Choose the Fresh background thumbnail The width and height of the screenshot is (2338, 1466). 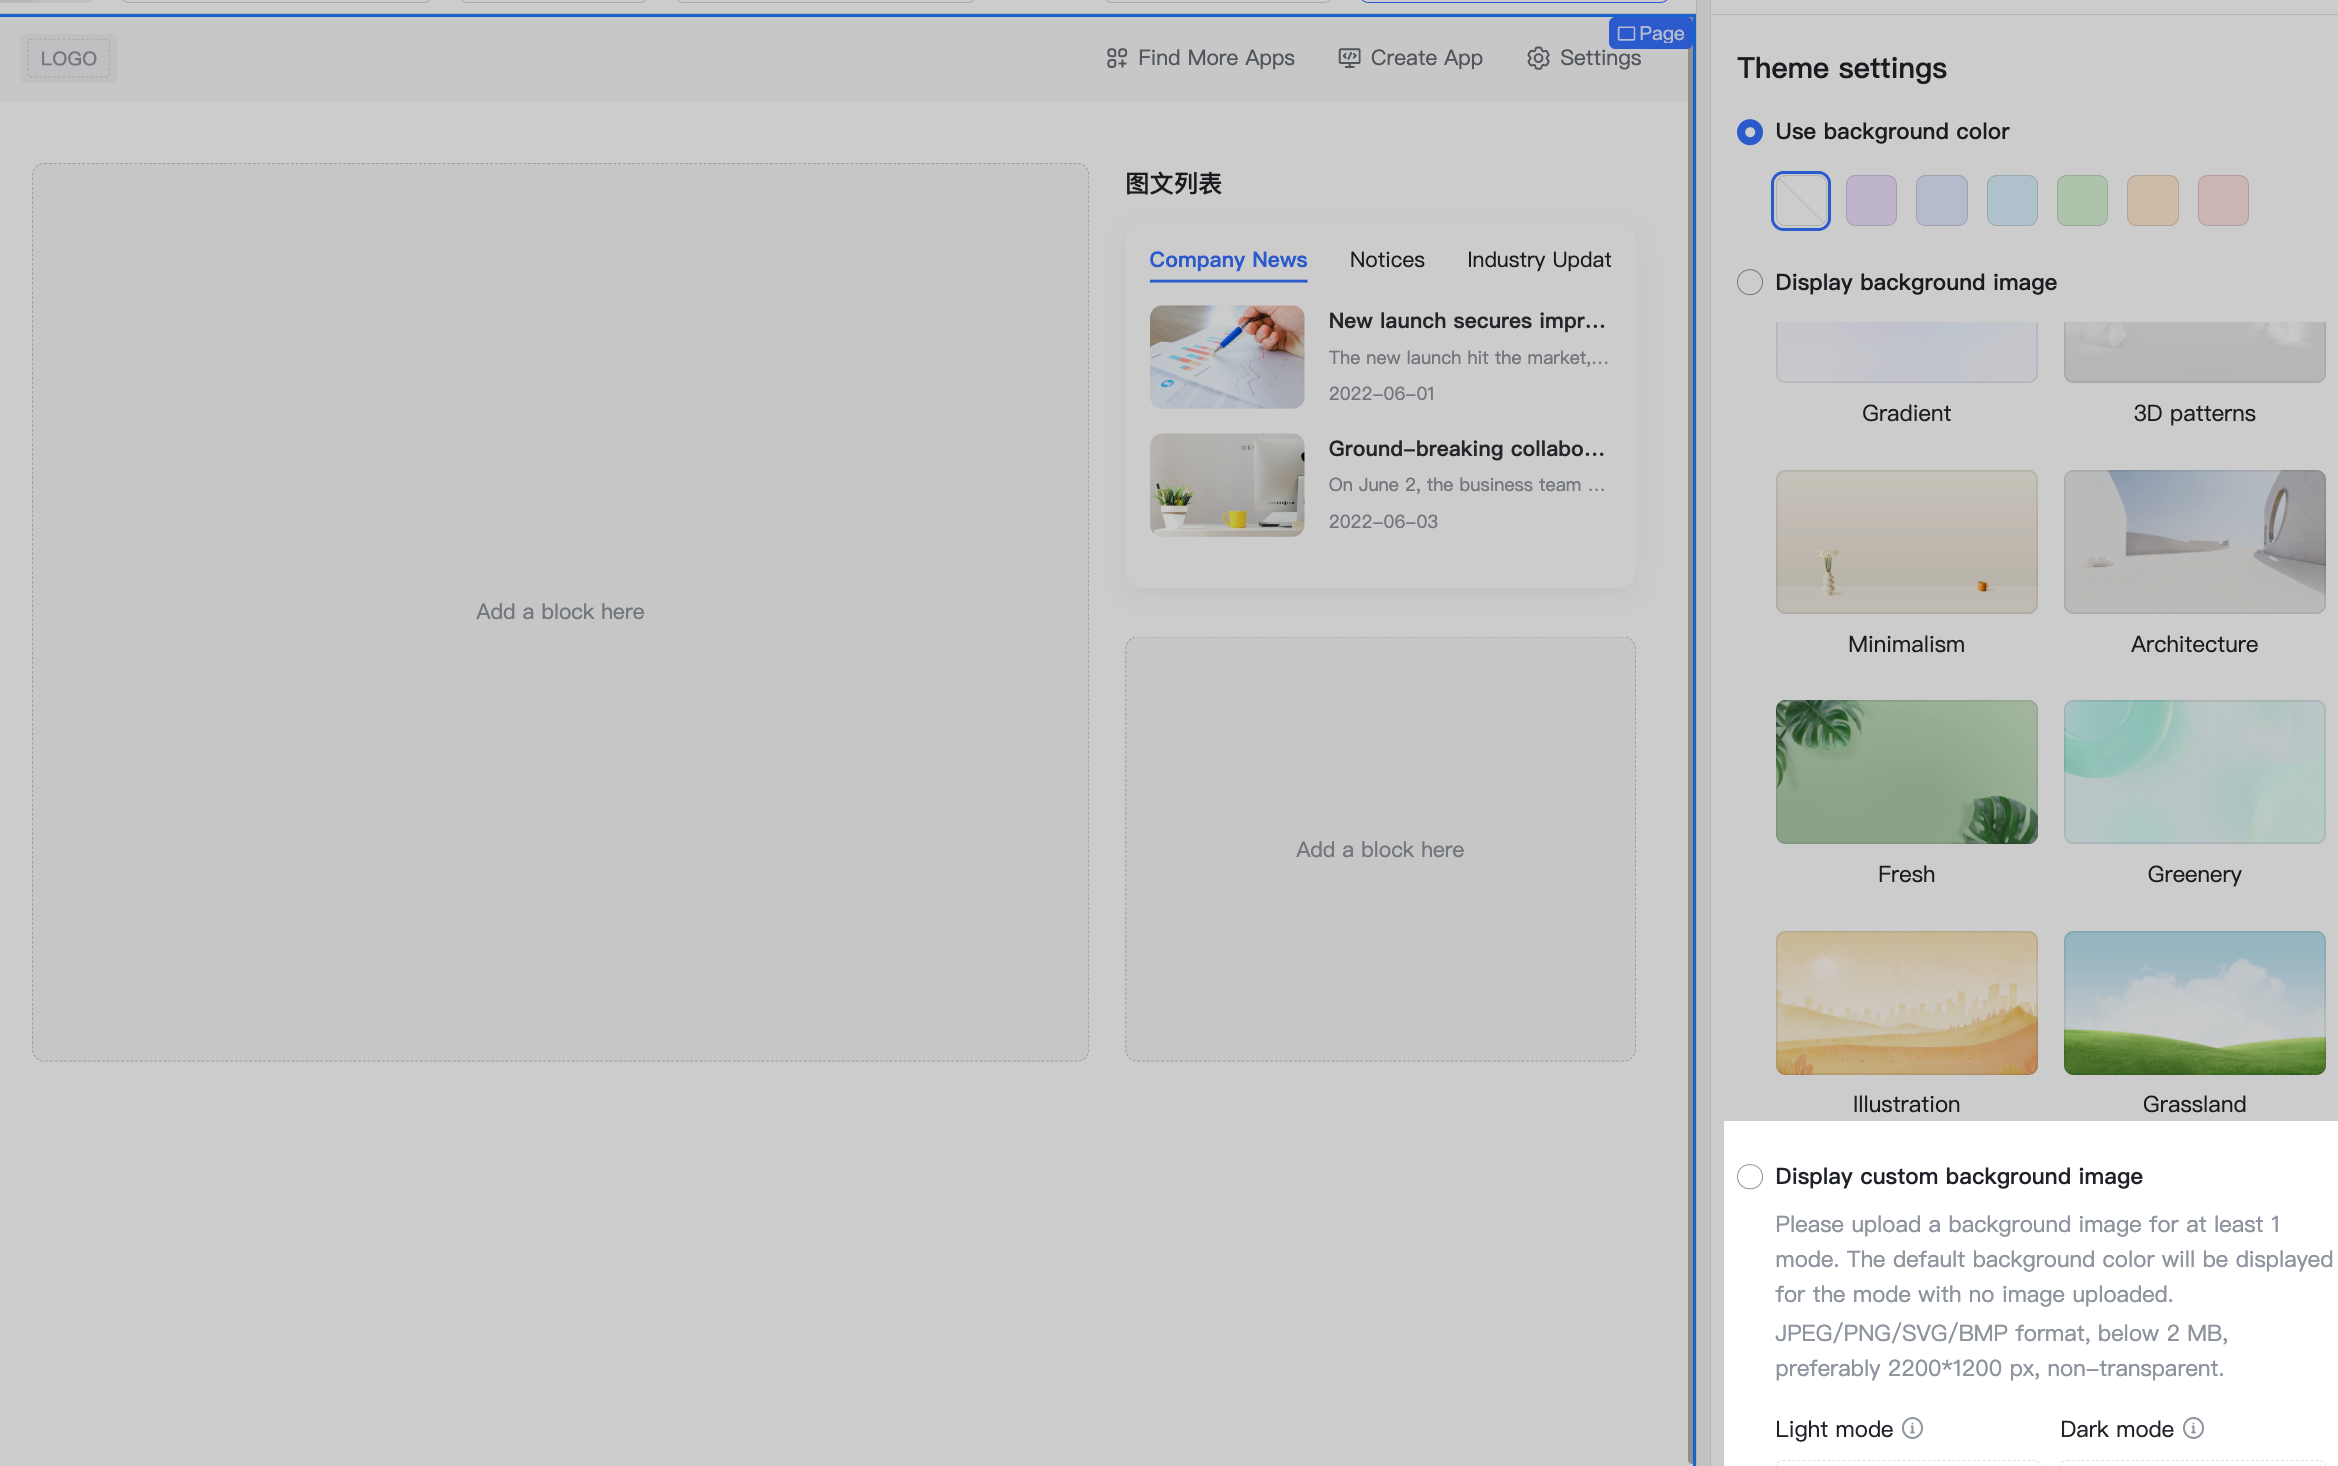coord(1905,771)
